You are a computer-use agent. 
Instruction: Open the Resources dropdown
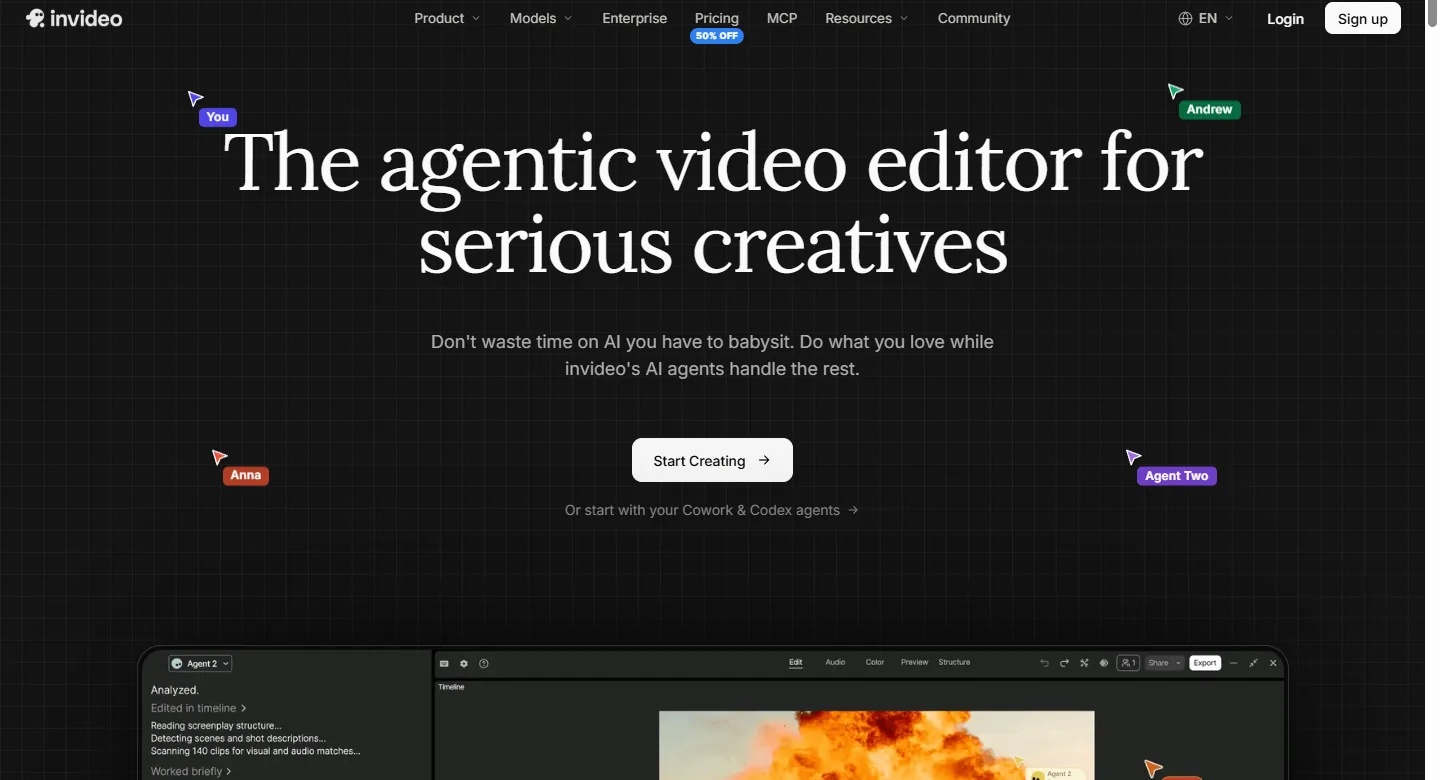tap(866, 18)
